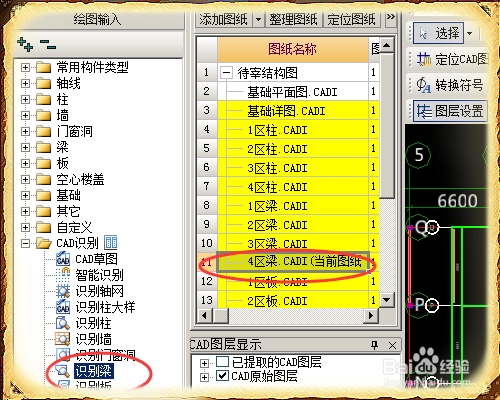Select the 2区梁.CADI drawing
This screenshot has width=500, height=400.
pos(293,225)
